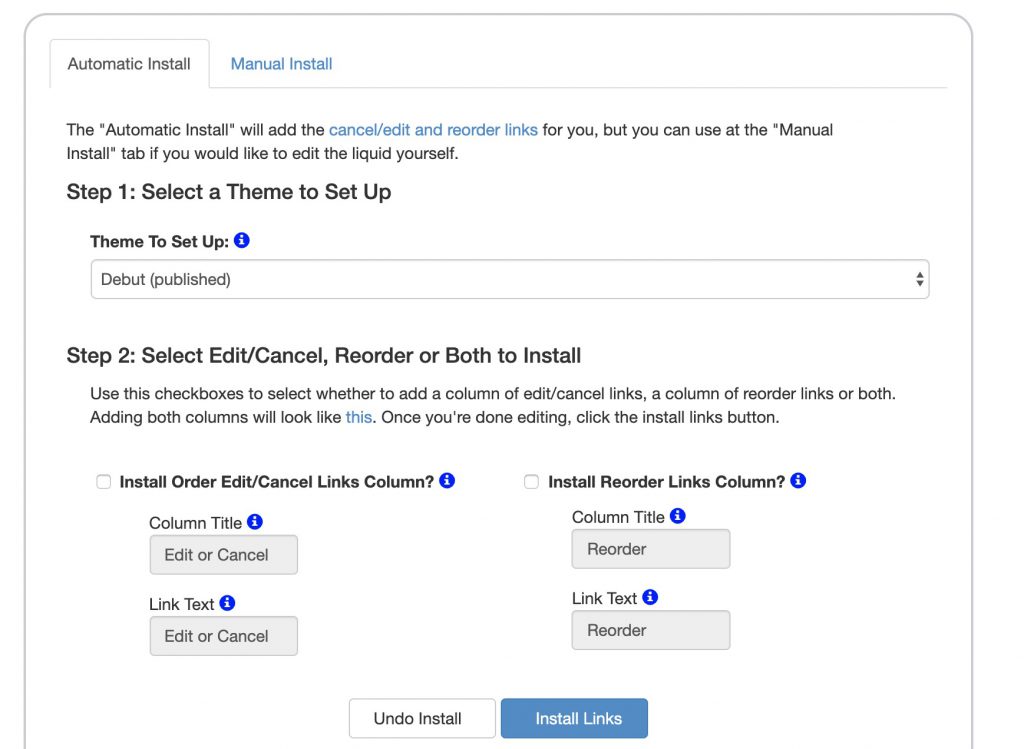Follow the 'this' example link
This screenshot has width=1024, height=749.
[x=359, y=417]
